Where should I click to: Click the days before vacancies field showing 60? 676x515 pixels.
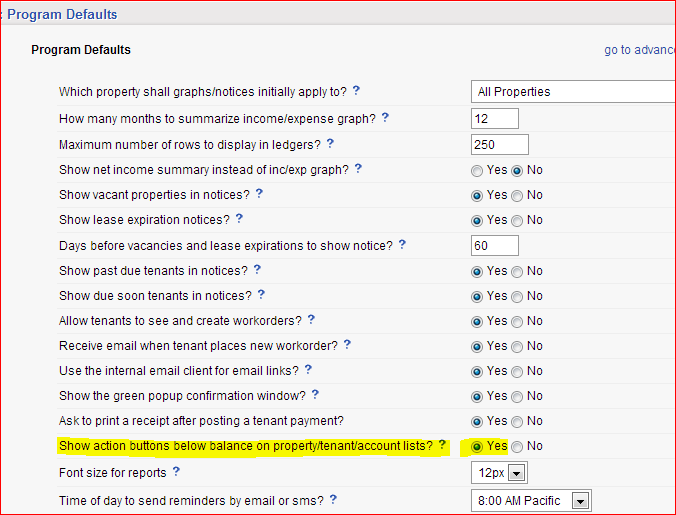494,245
